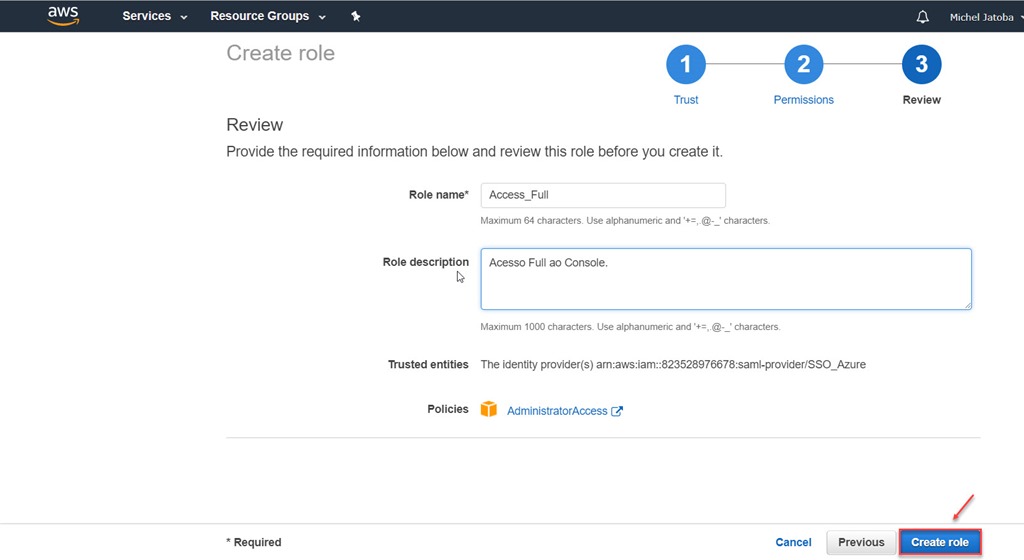Click the Create role button
The image size is (1024, 560).
point(940,542)
